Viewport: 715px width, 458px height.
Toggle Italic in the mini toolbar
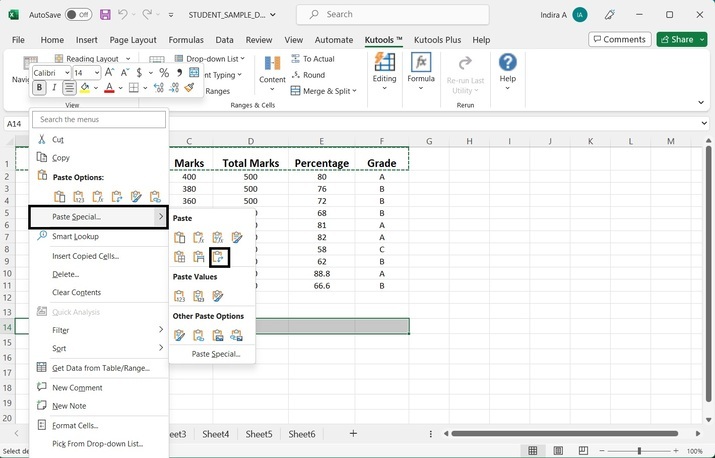point(54,88)
